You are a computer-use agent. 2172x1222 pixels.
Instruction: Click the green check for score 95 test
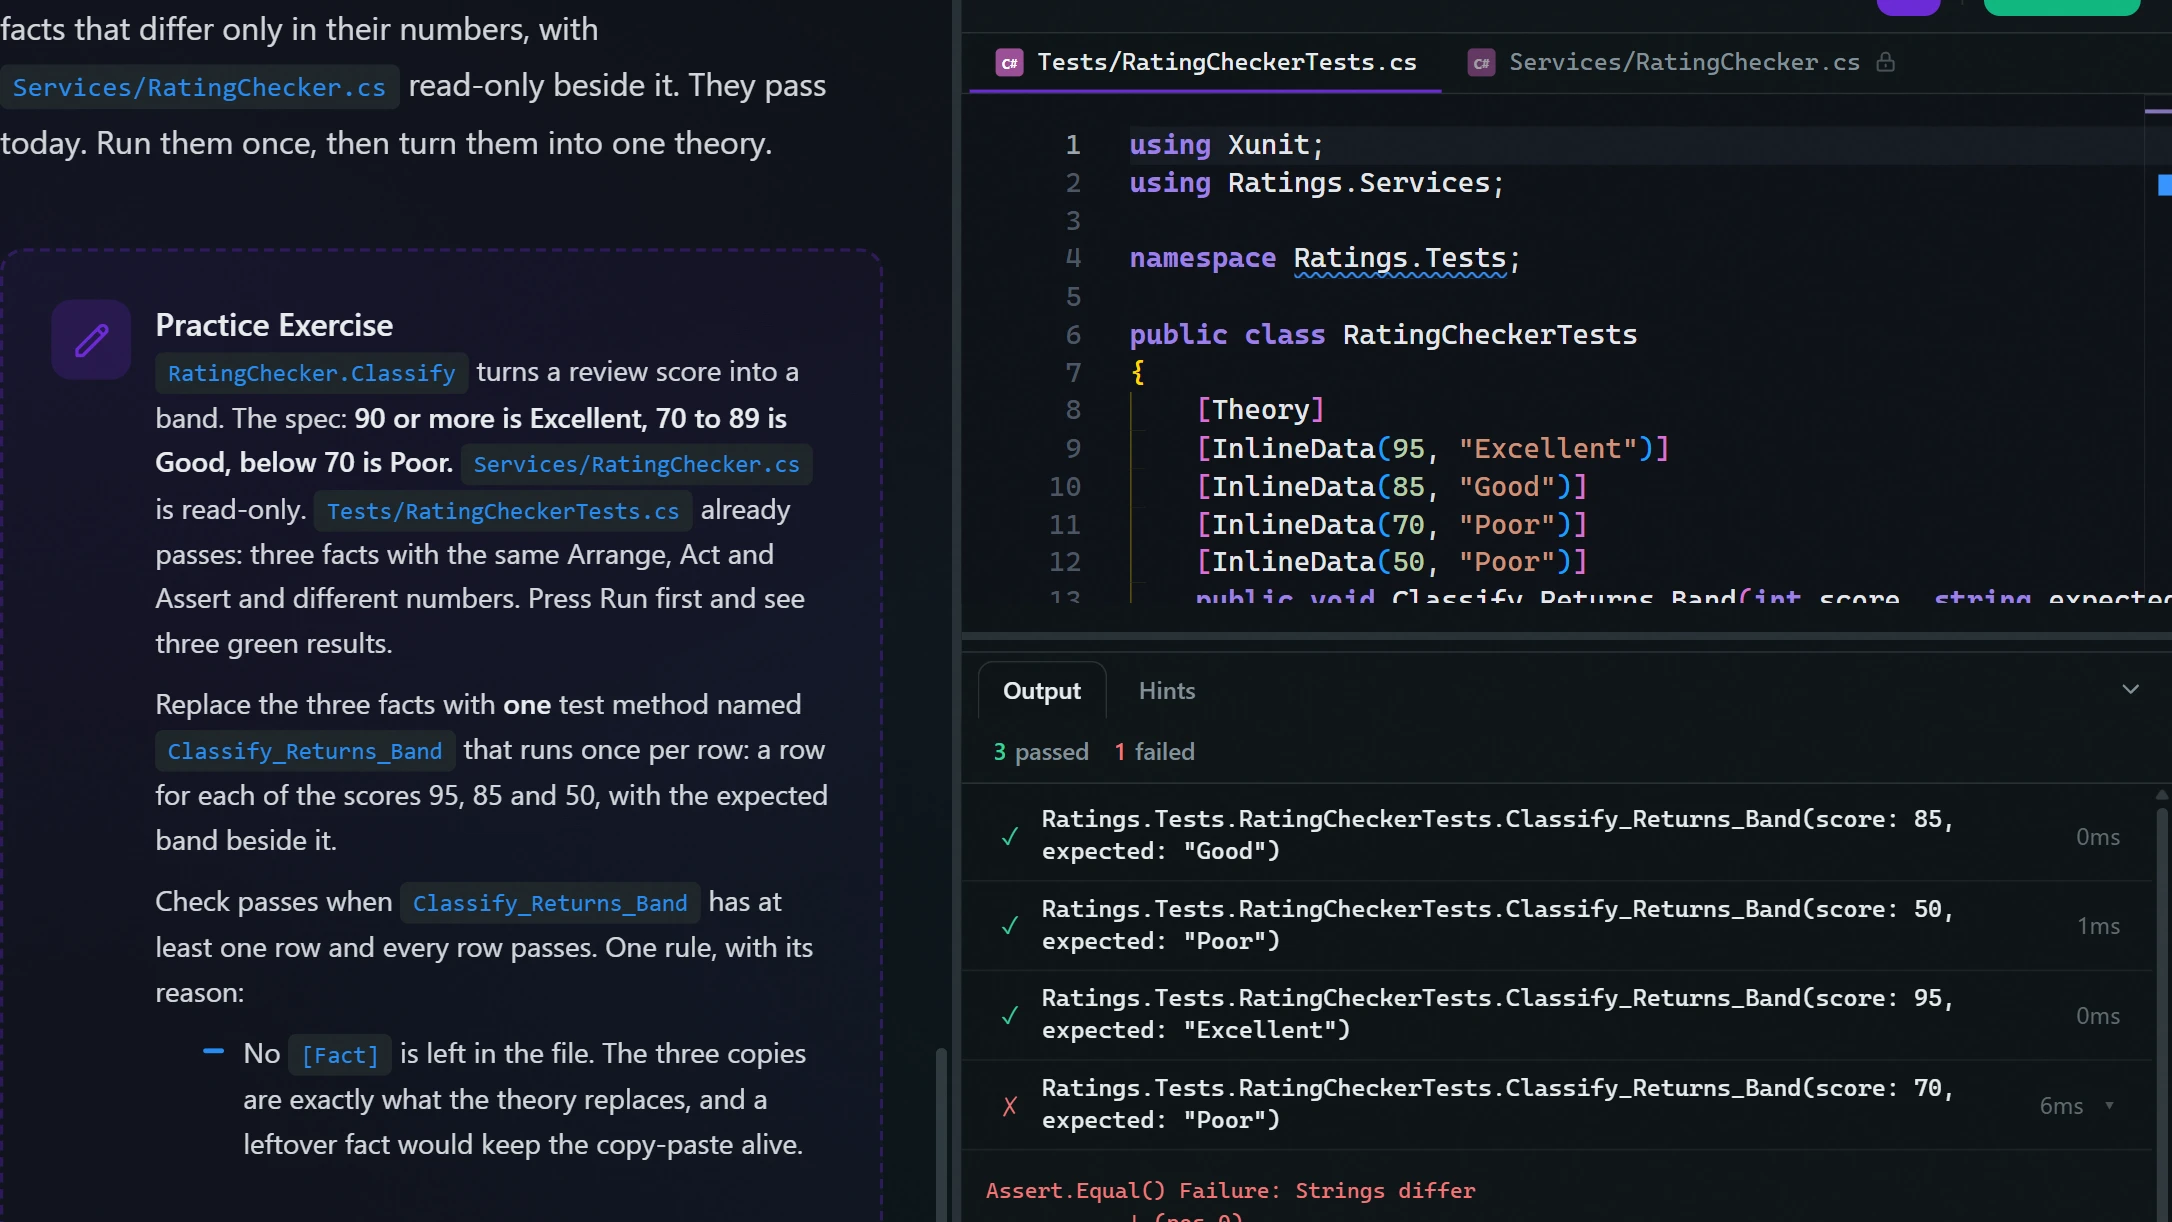coord(1010,1015)
